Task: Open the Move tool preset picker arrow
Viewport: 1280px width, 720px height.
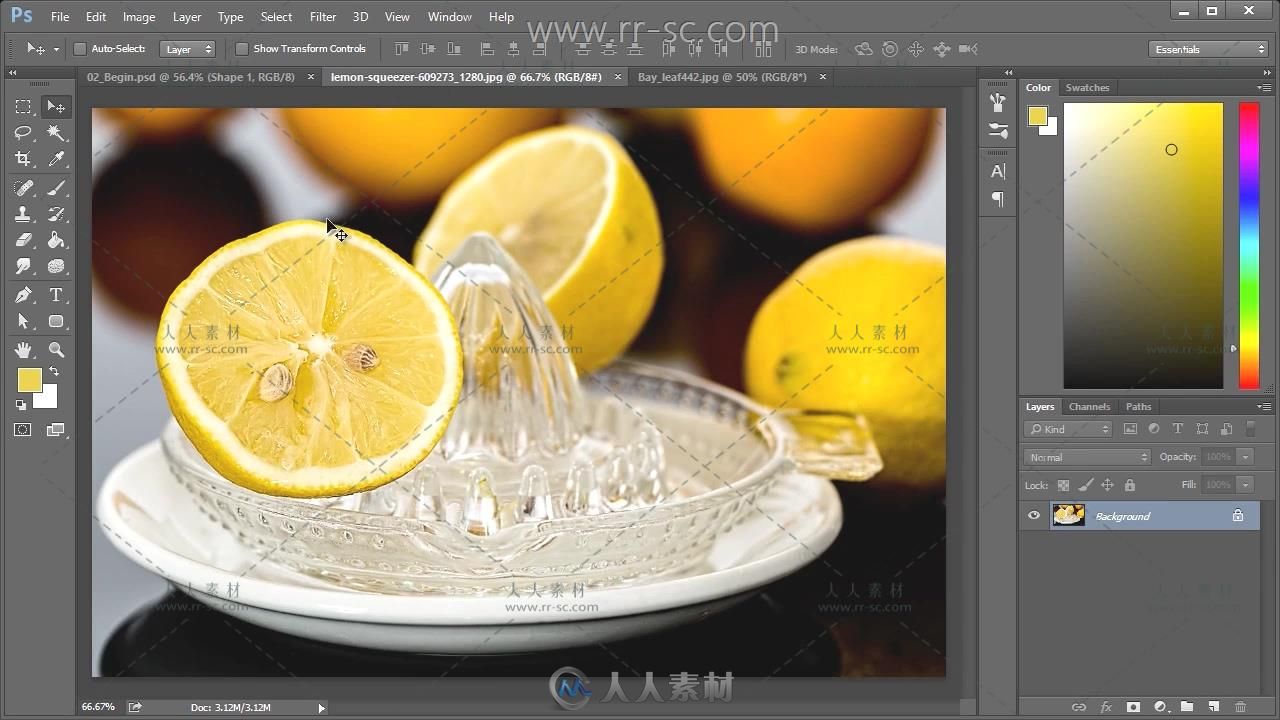Action: tap(56, 49)
